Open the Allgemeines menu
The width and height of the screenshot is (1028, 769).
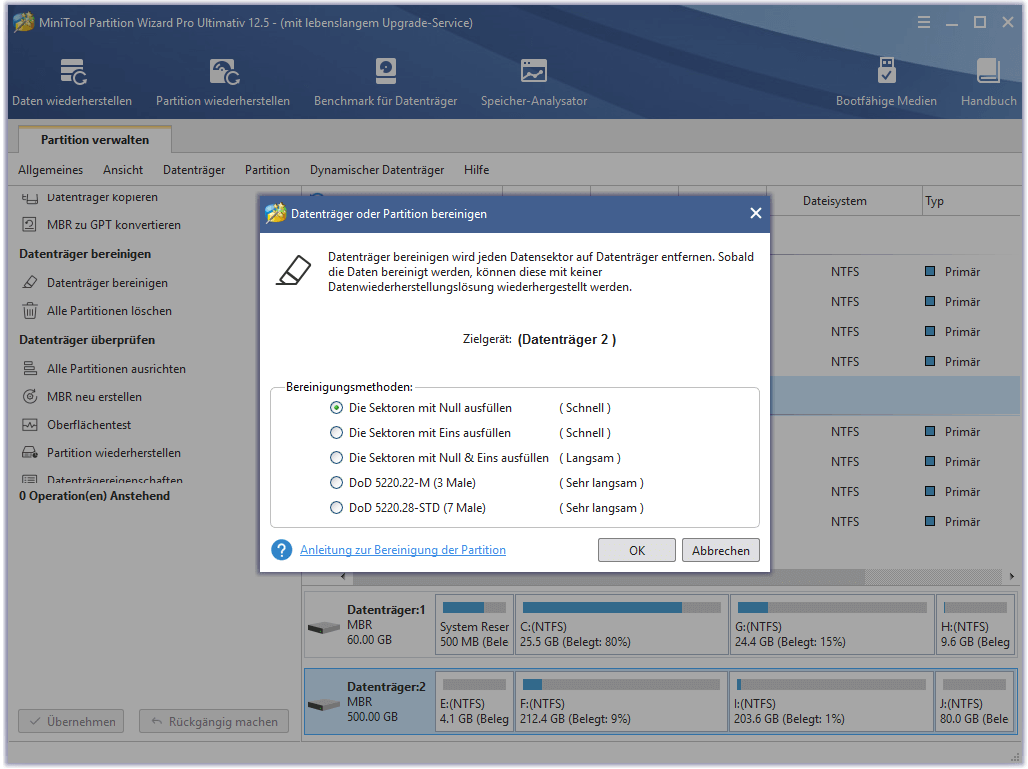tap(50, 170)
